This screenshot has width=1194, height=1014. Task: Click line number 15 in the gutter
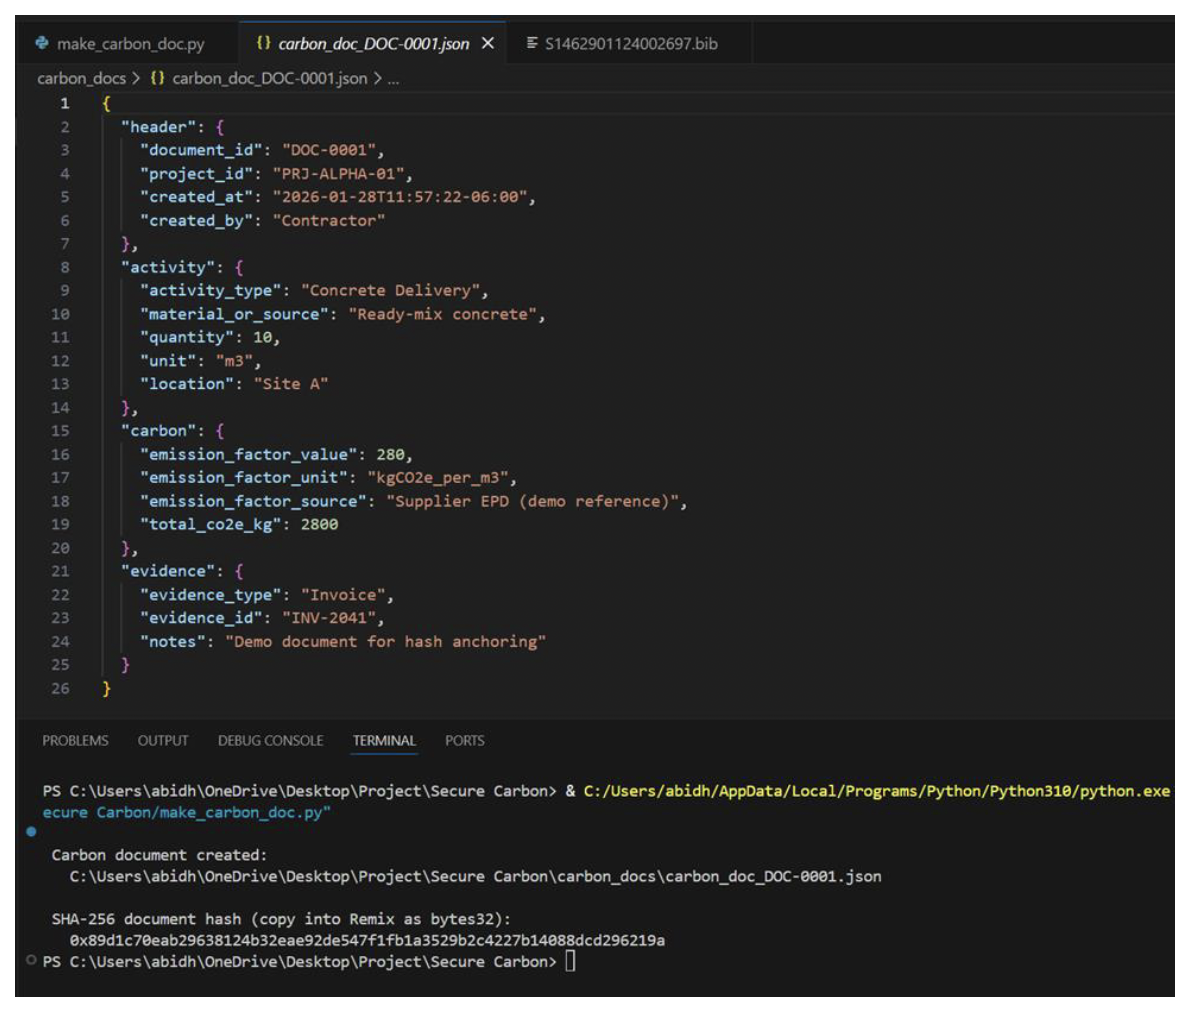[x=60, y=431]
